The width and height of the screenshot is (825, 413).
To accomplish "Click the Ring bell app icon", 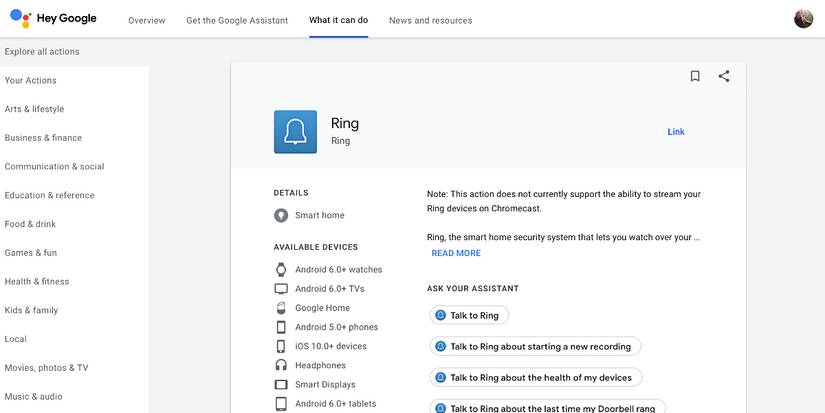I will coord(295,132).
